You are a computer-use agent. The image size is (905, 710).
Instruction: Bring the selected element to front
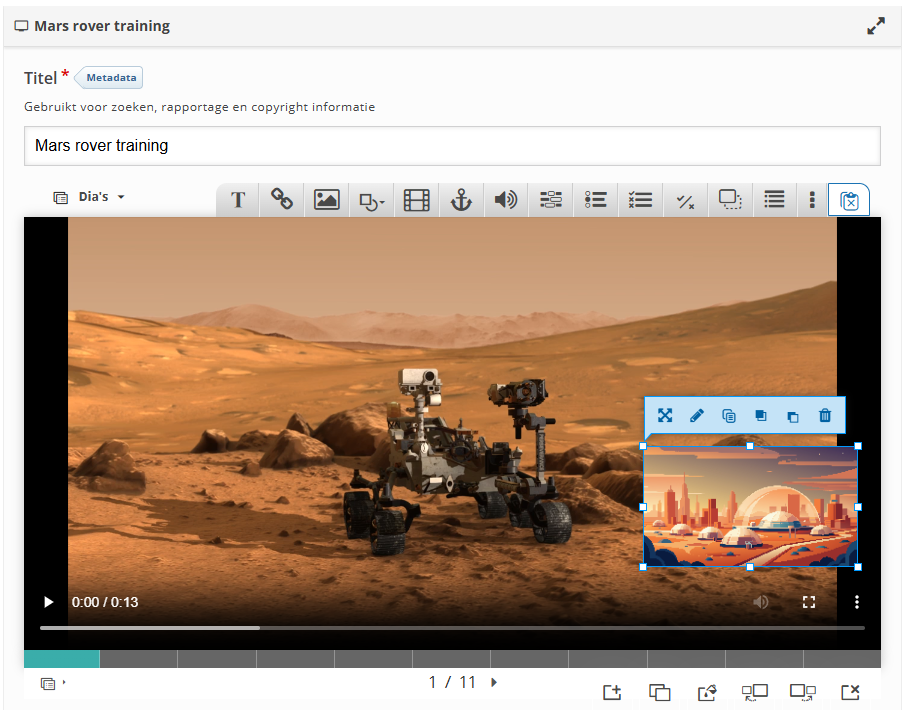(x=761, y=416)
